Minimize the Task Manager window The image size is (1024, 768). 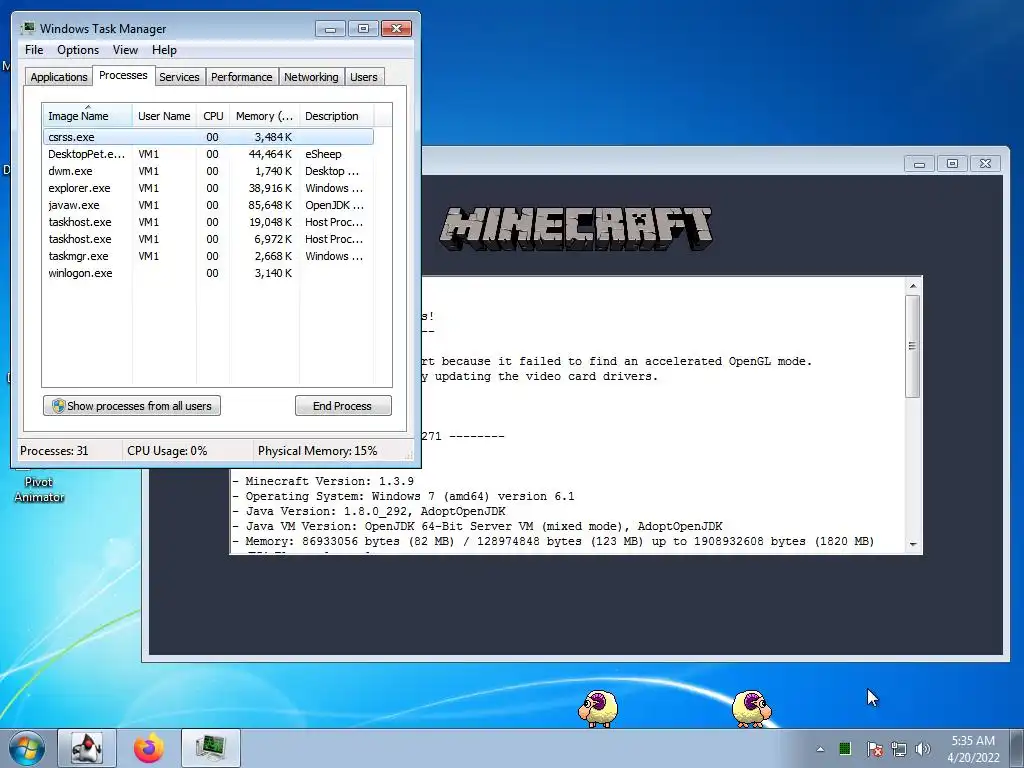[330, 29]
